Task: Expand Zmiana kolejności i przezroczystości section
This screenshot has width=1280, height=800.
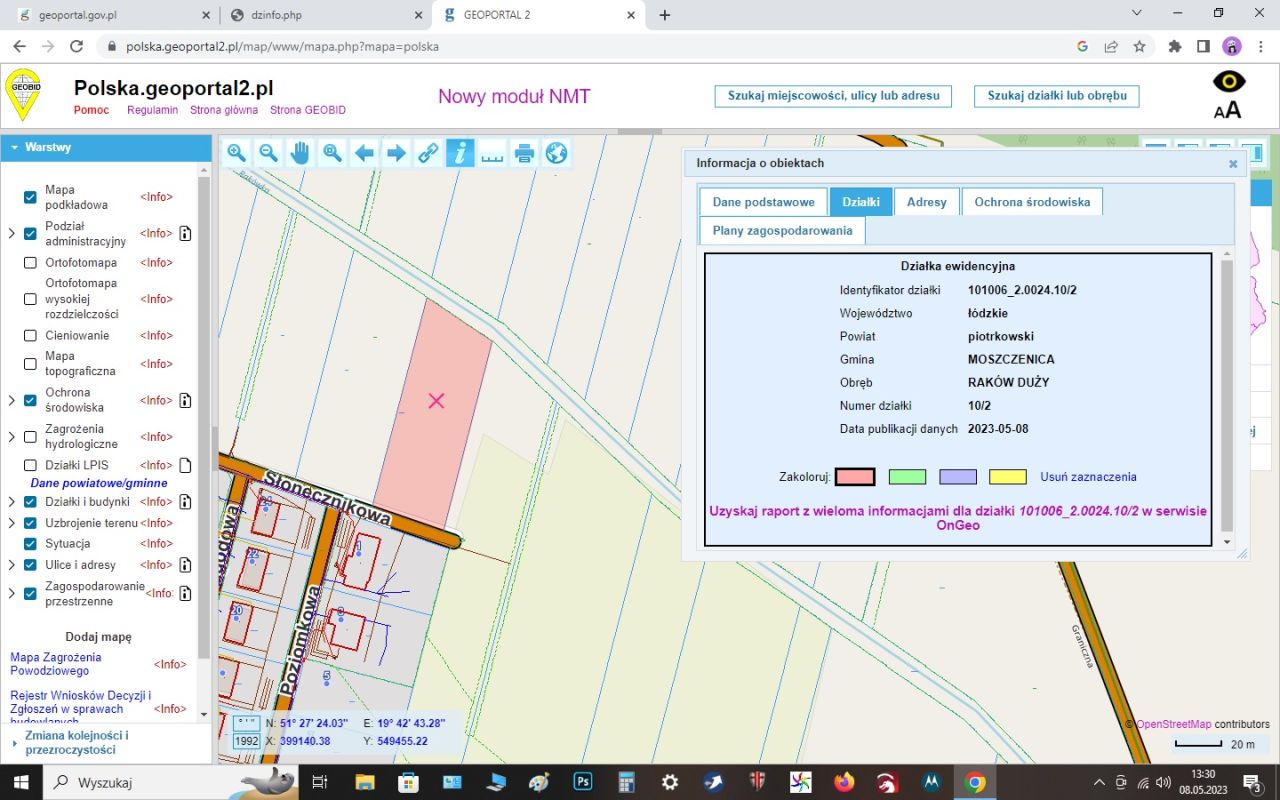Action: click(x=14, y=743)
